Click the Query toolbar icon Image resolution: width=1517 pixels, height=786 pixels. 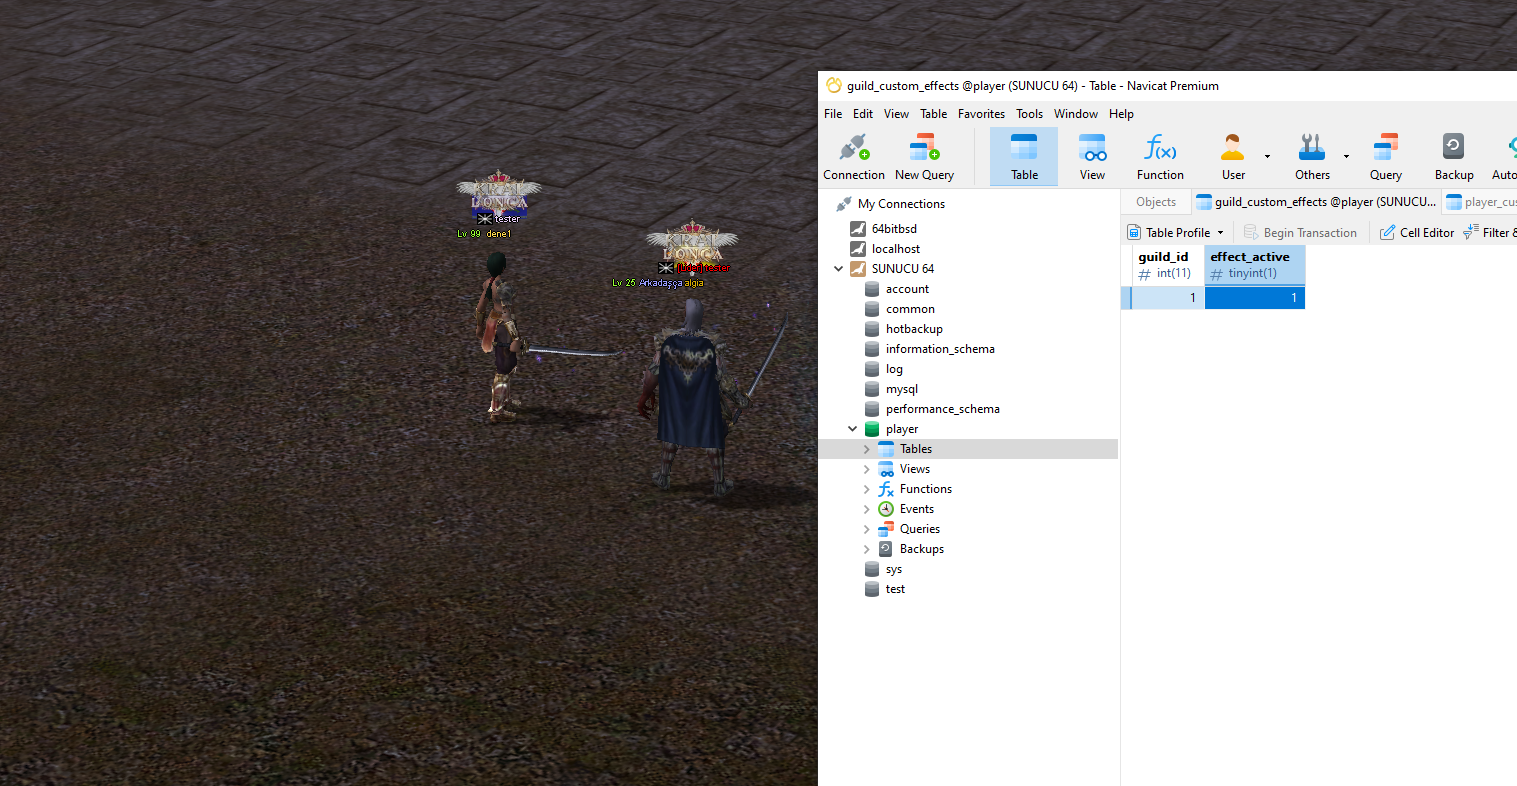[x=1385, y=157]
